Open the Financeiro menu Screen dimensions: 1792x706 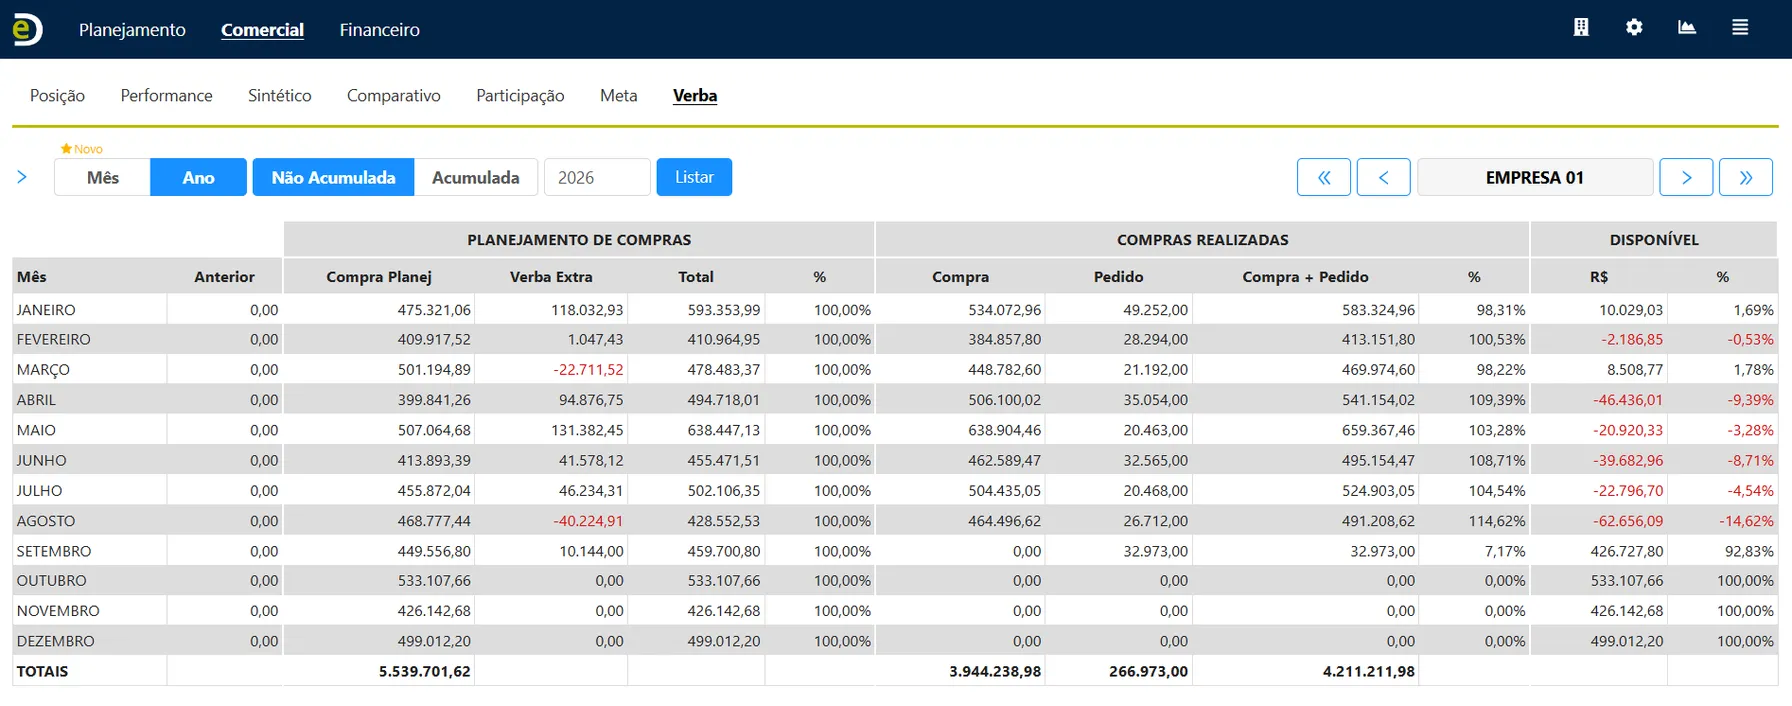(379, 30)
